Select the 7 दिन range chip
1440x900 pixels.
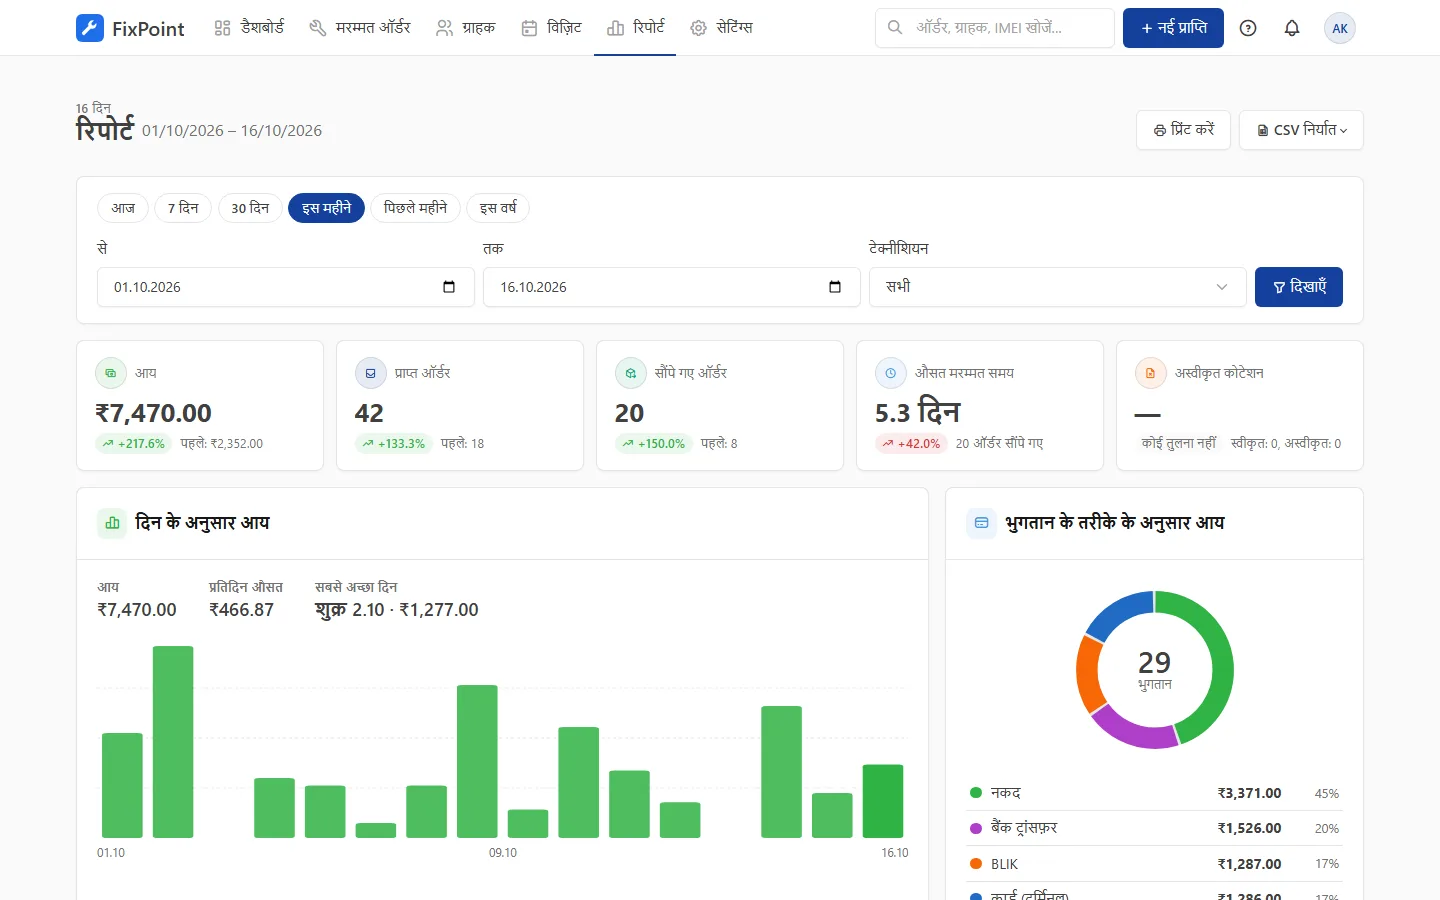[183, 208]
